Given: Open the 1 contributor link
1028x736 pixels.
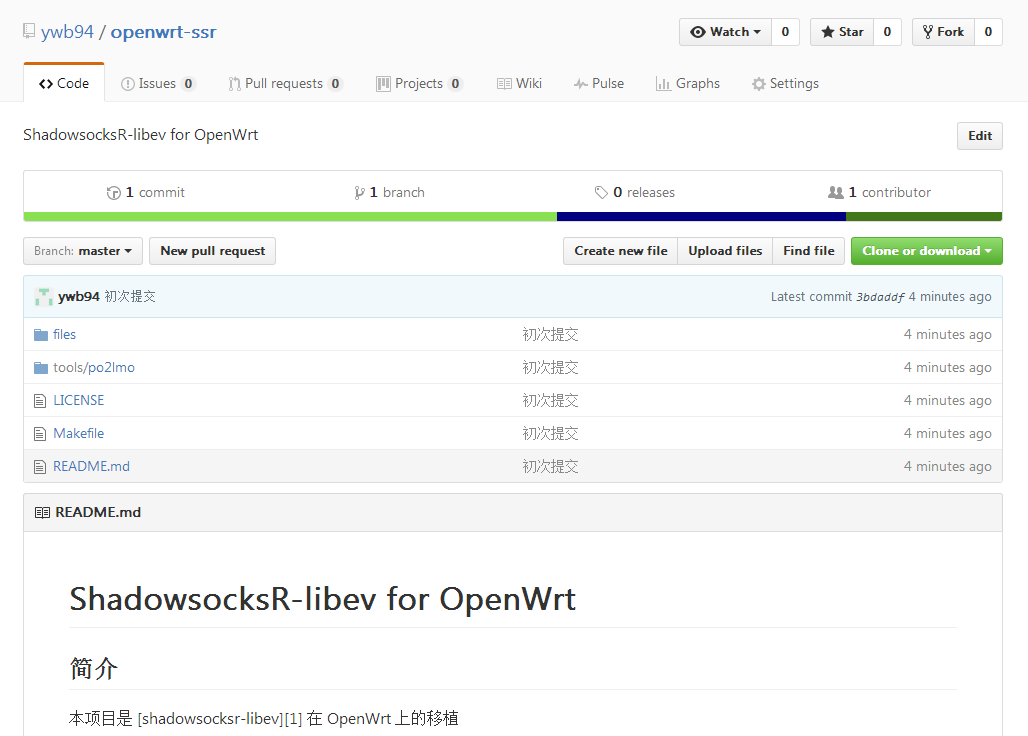Looking at the screenshot, I should coord(879,193).
